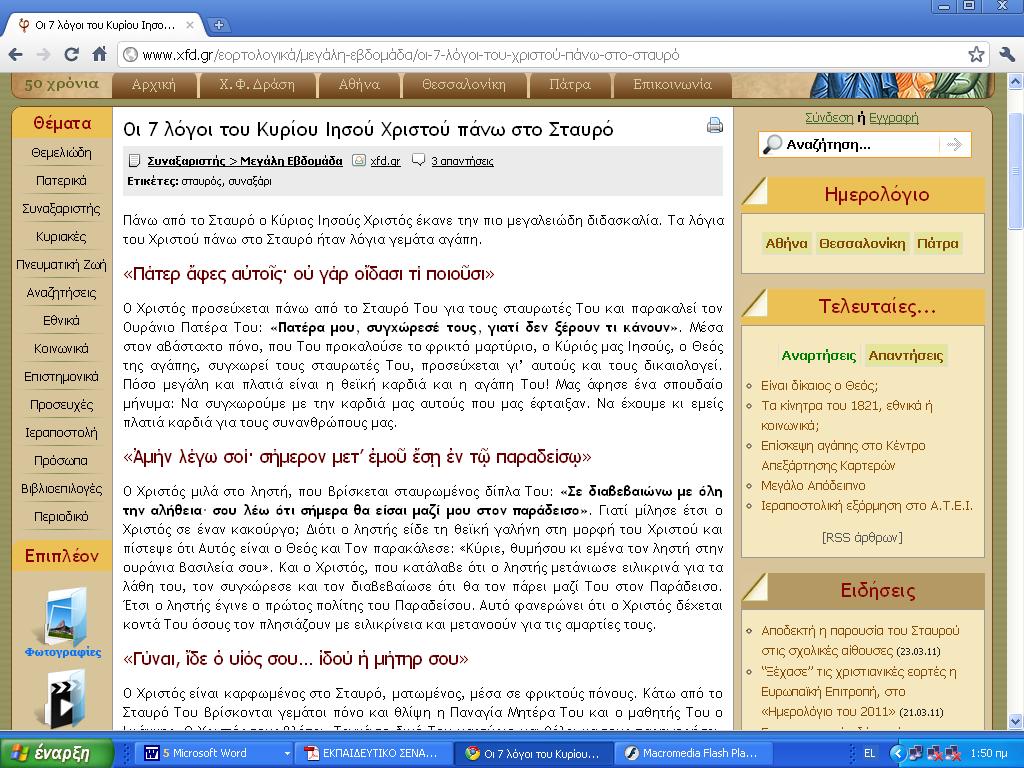This screenshot has width=1024, height=768.
Task: Expand hidden tray icons chevron
Action: point(897,753)
